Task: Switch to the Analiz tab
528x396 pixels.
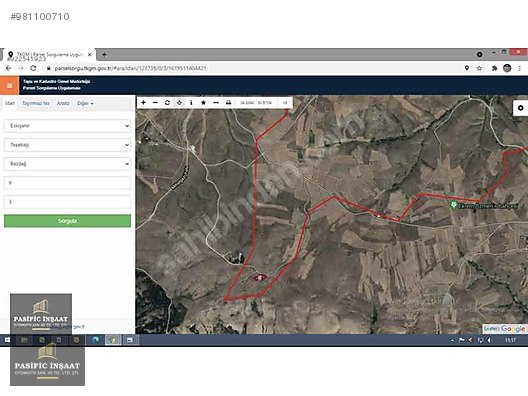Action: pyautogui.click(x=63, y=103)
